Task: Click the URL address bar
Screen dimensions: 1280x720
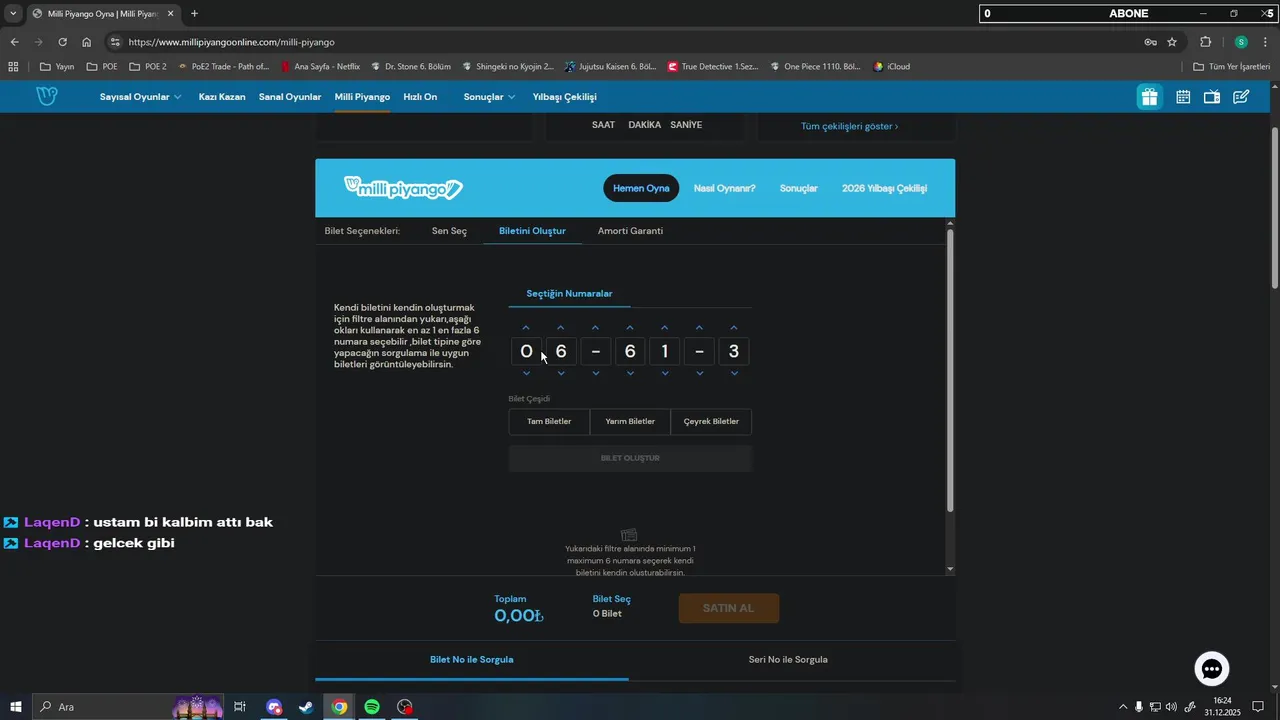Action: coord(630,42)
